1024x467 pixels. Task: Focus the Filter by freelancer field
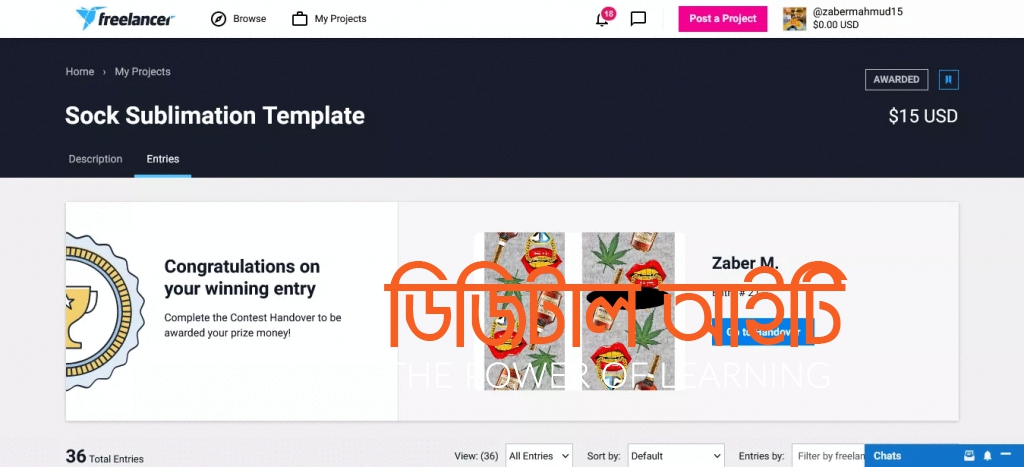pyautogui.click(x=828, y=456)
